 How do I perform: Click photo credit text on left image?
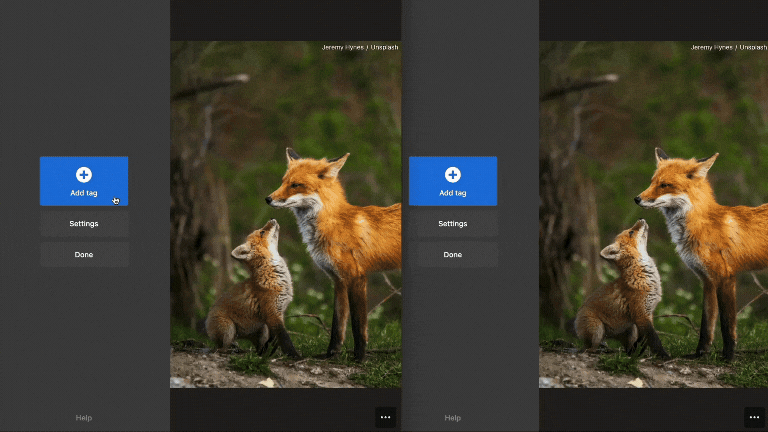click(360, 48)
